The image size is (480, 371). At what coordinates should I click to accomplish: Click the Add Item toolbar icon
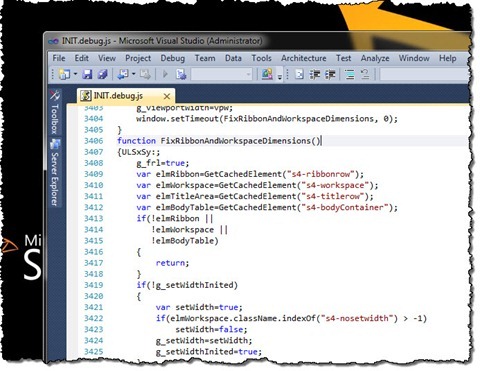123,74
